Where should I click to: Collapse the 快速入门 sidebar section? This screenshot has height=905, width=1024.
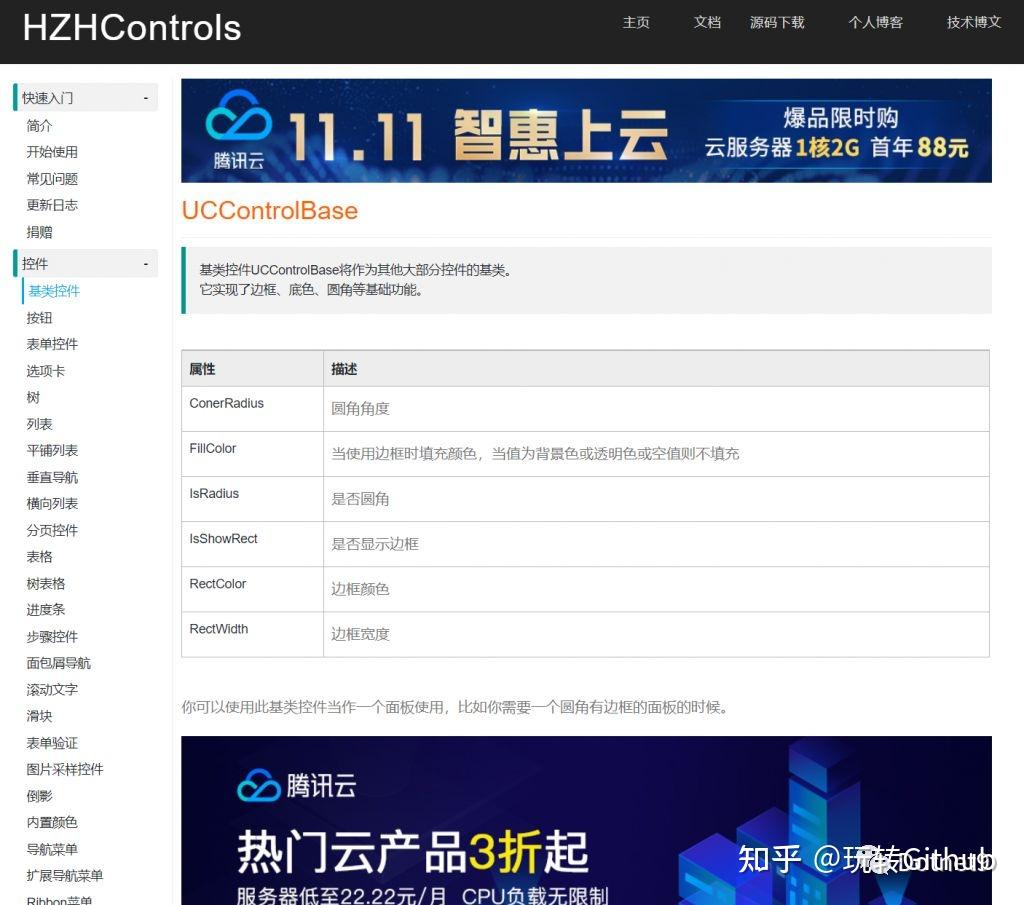(86, 98)
